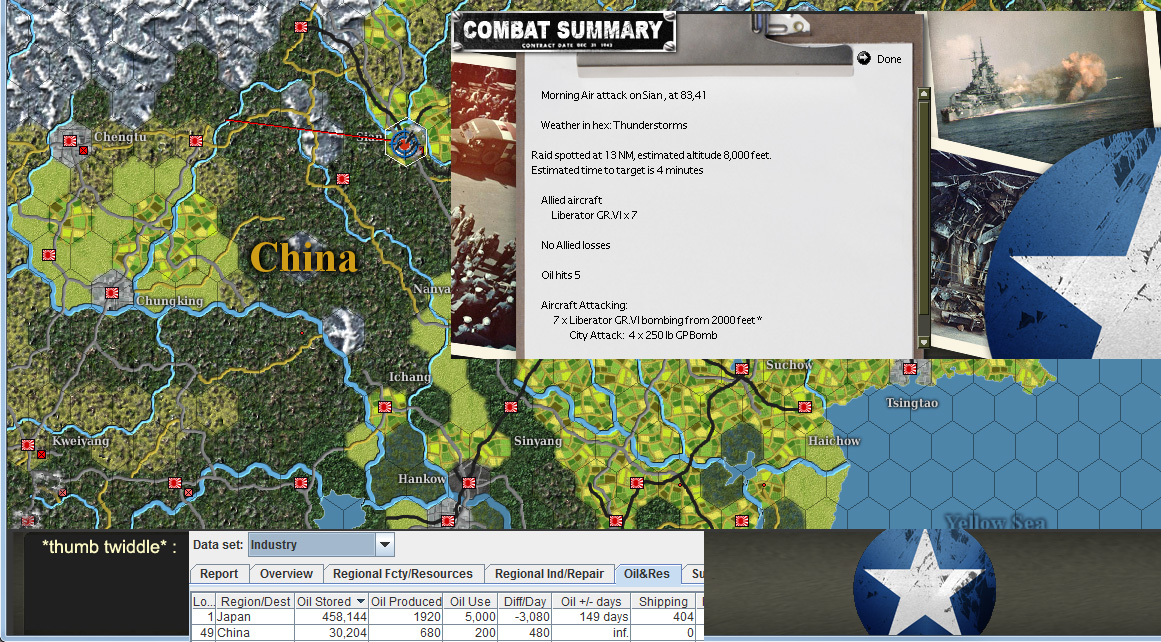The image size is (1161, 642).
Task: Select the Chungking base flag icon
Action: click(x=111, y=292)
